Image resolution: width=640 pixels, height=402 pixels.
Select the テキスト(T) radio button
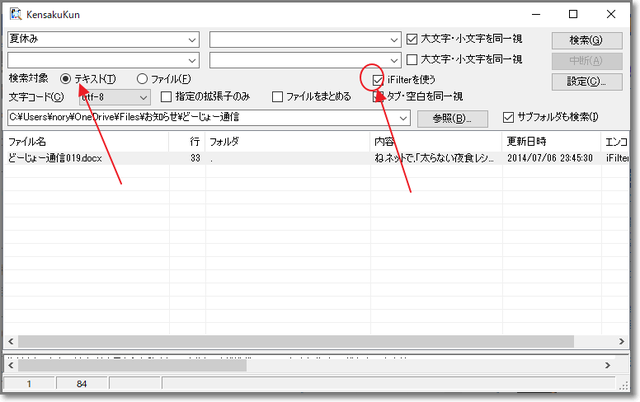66,78
